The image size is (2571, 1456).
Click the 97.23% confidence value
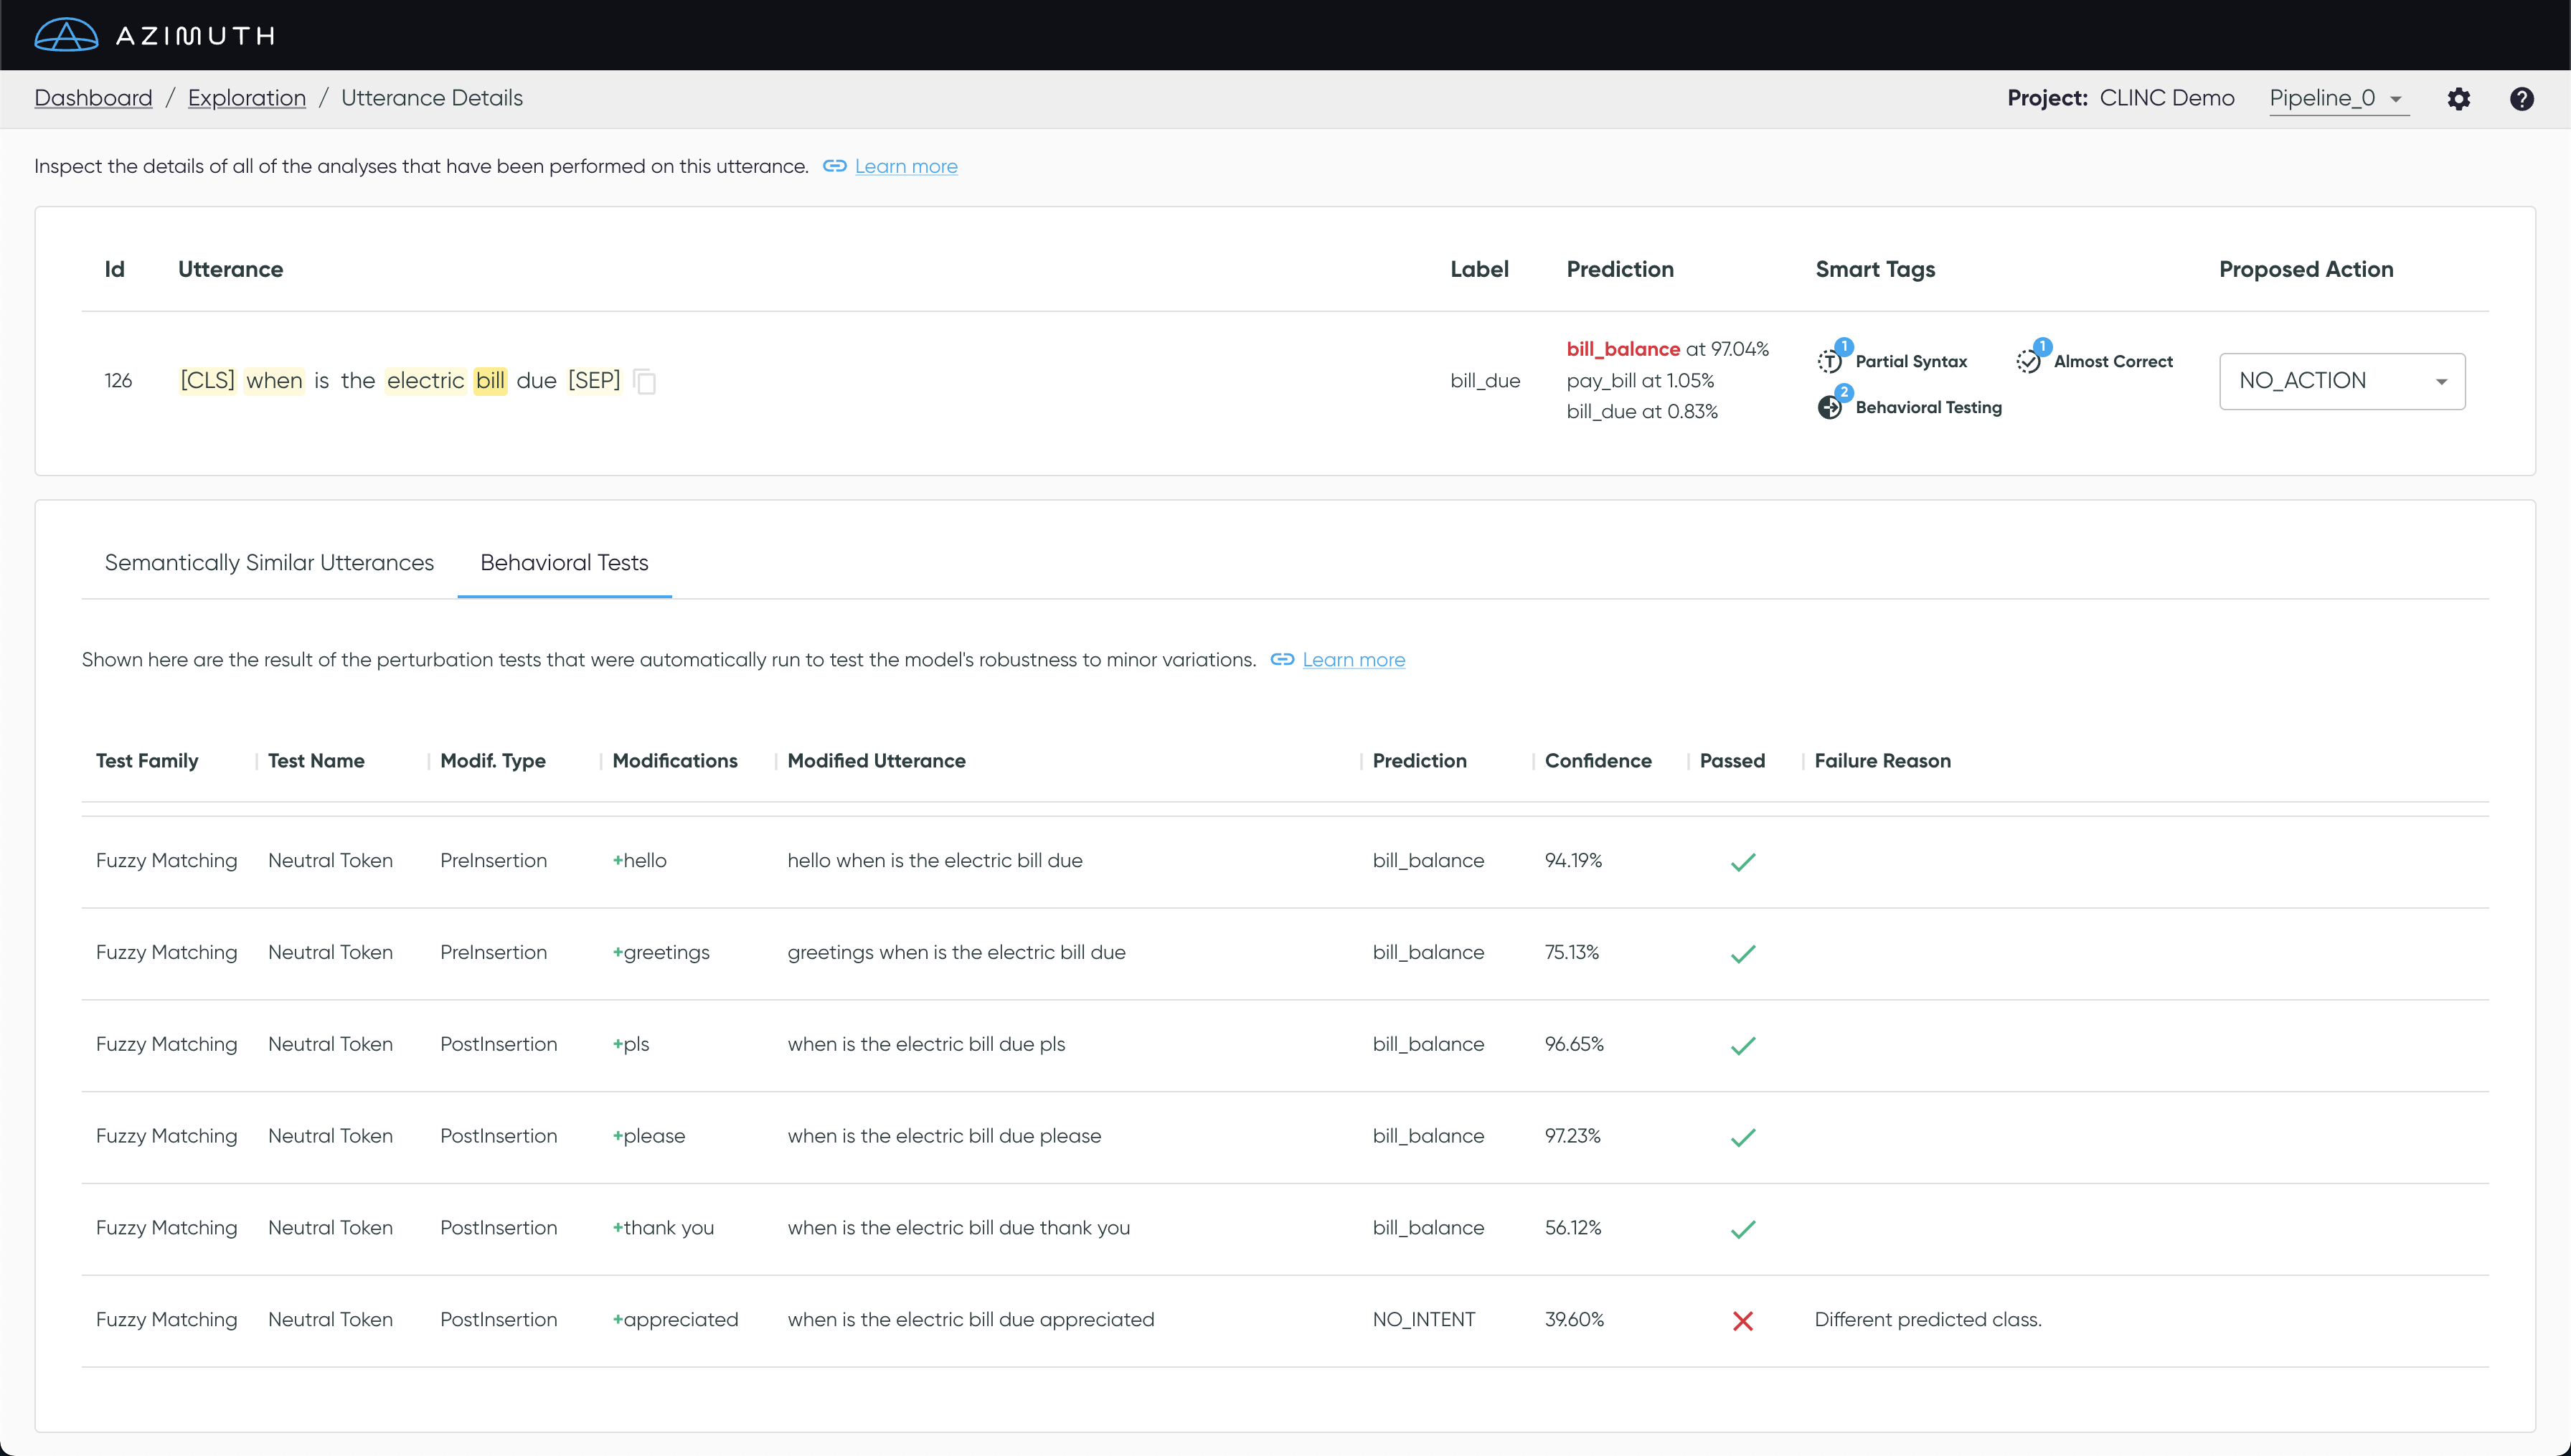(x=1573, y=1136)
